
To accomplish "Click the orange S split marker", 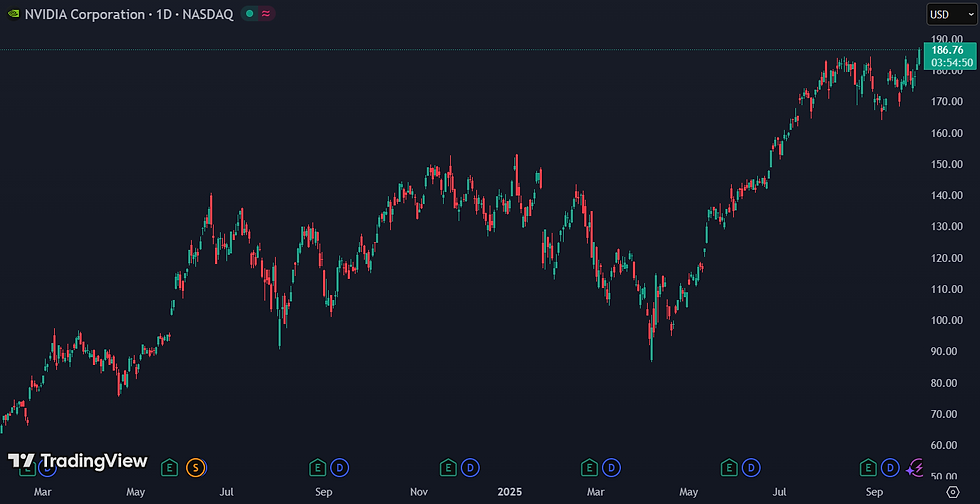I will coord(195,466).
